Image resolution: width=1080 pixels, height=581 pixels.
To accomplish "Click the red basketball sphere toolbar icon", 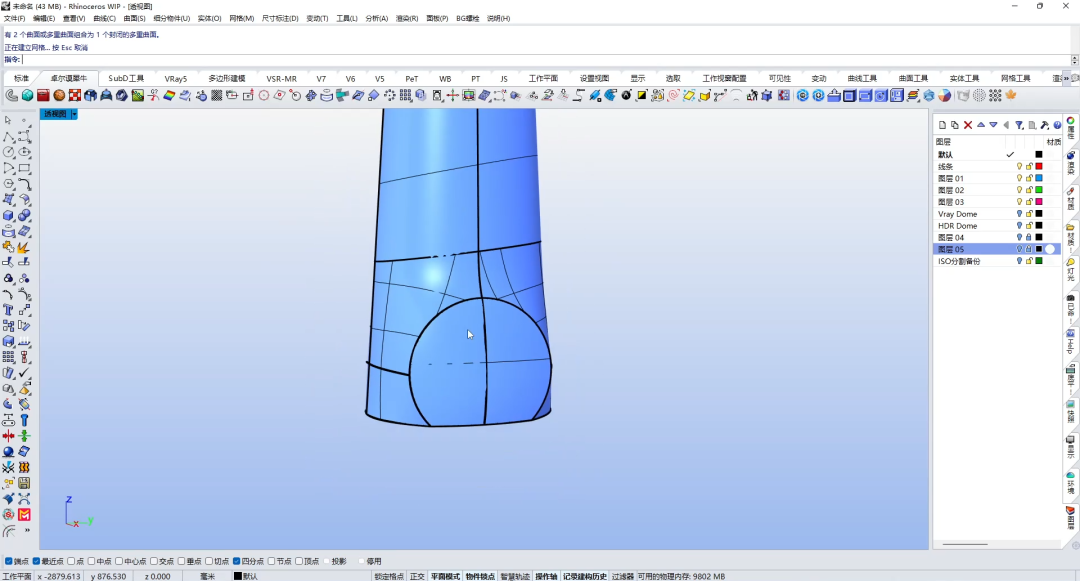I will pos(59,95).
